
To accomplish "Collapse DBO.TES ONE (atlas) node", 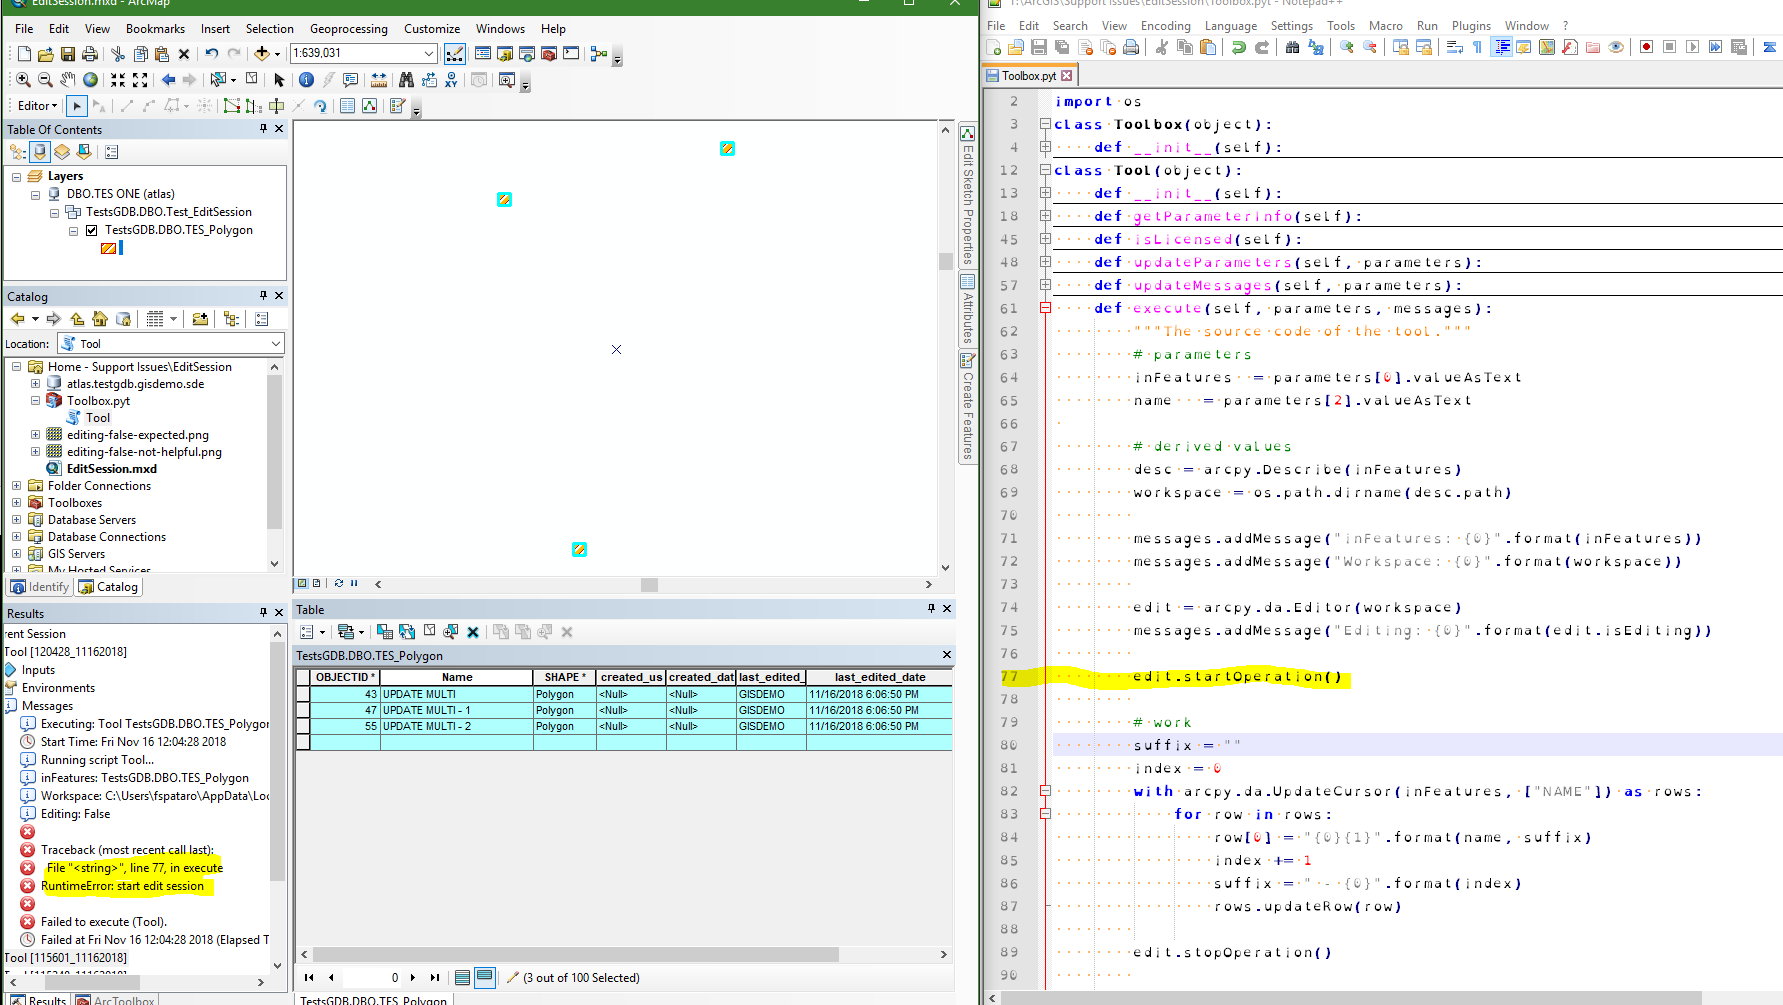I will (x=35, y=195).
